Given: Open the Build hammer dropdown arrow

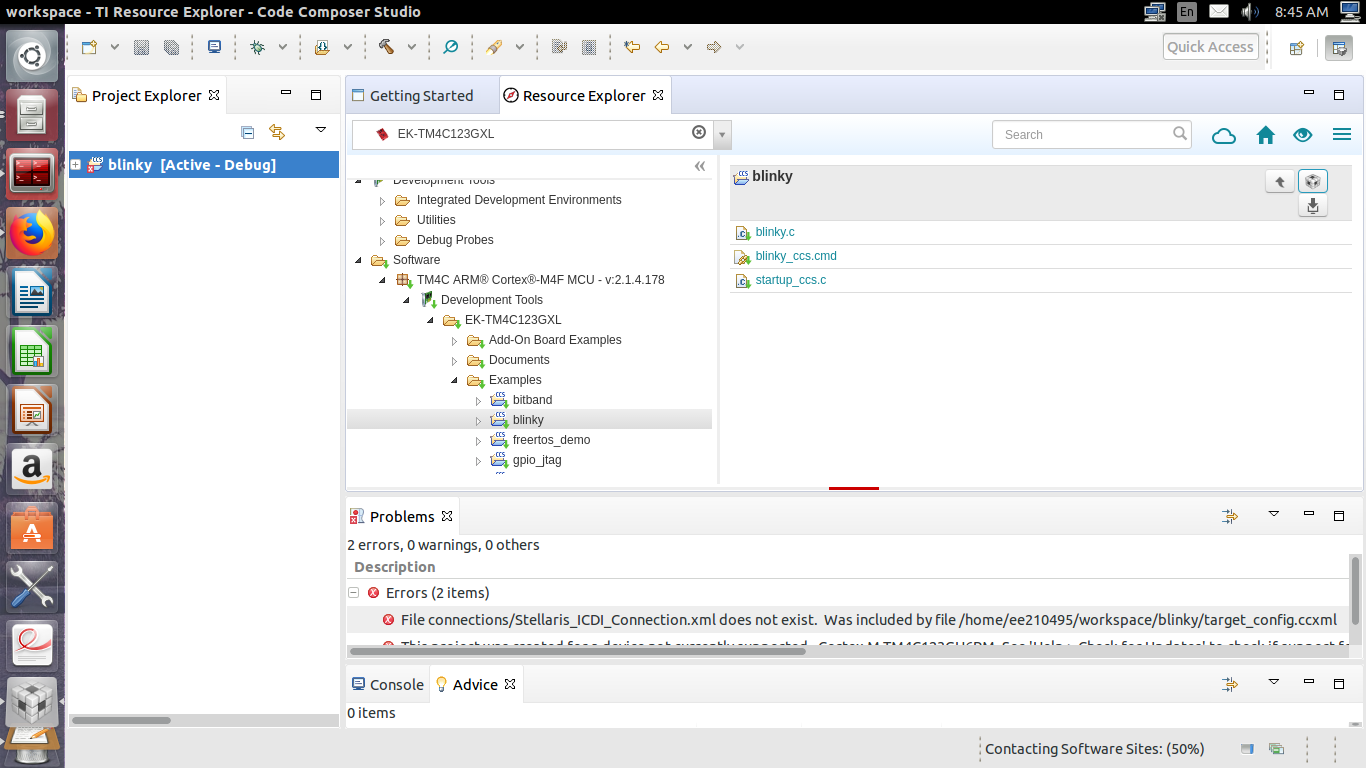Looking at the screenshot, I should coord(411,47).
